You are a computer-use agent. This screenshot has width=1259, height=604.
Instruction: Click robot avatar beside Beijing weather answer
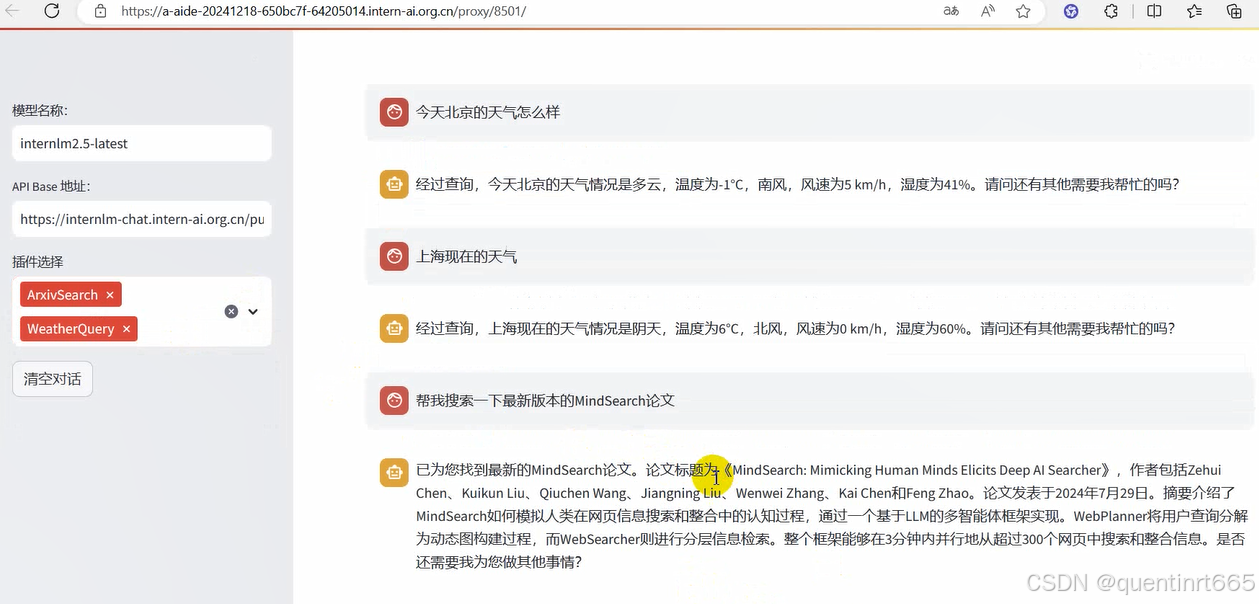394,184
